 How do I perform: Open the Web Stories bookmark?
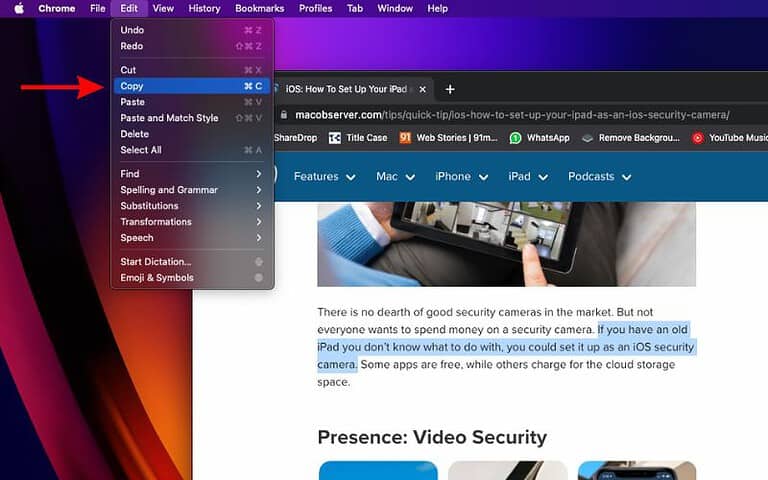point(448,138)
